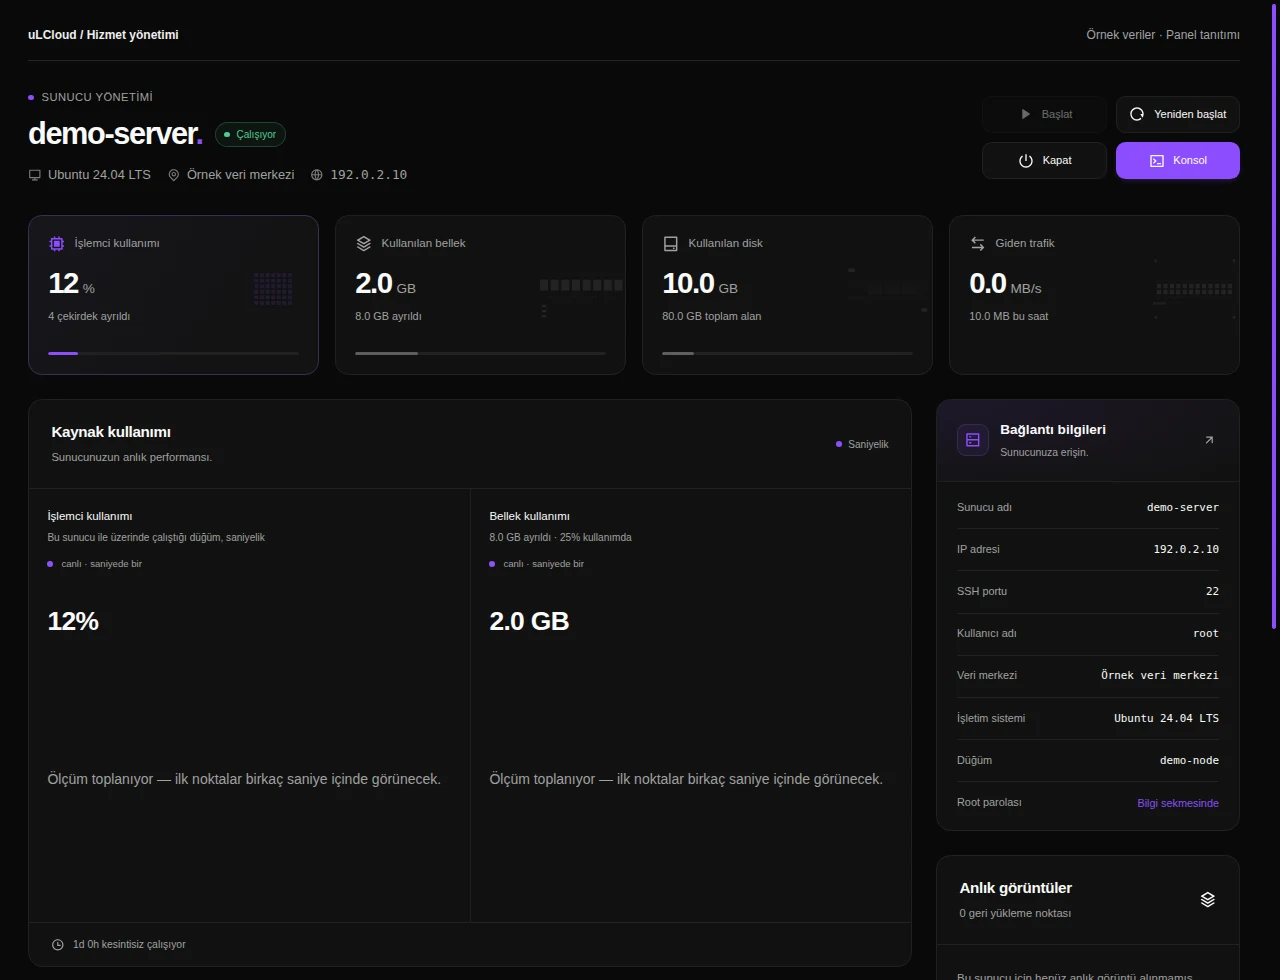Screen dimensions: 1280x980
Task: Click the server icon in Bağlantı bilgileri header
Action: pos(973,440)
